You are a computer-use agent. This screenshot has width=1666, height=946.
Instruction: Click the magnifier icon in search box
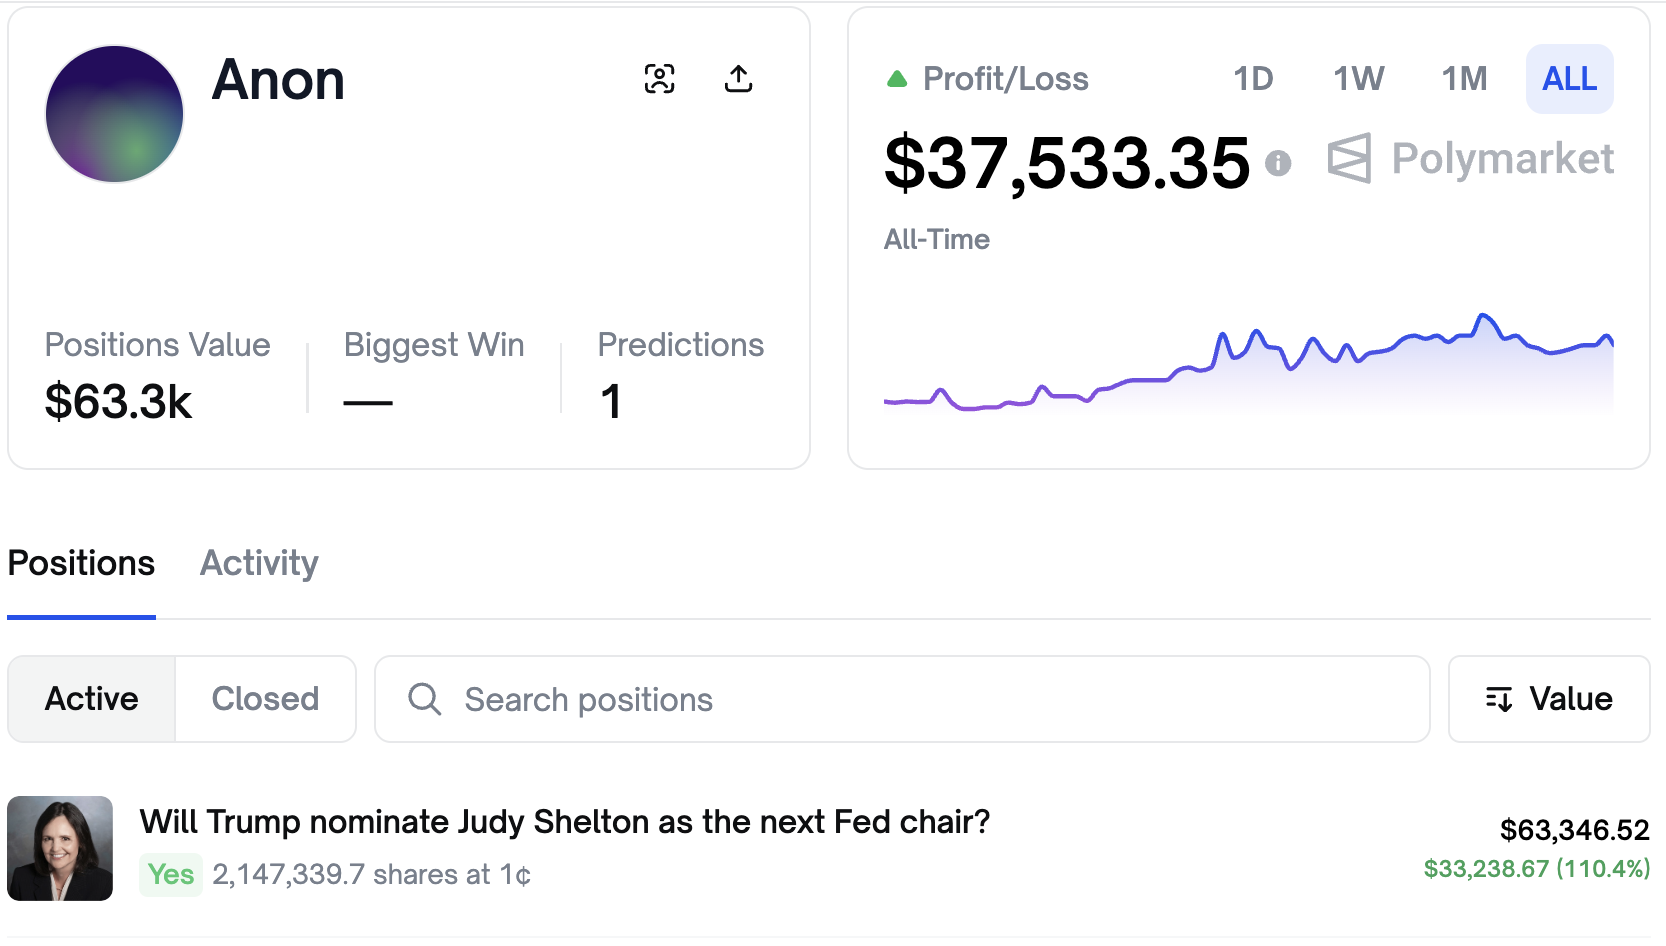click(425, 699)
